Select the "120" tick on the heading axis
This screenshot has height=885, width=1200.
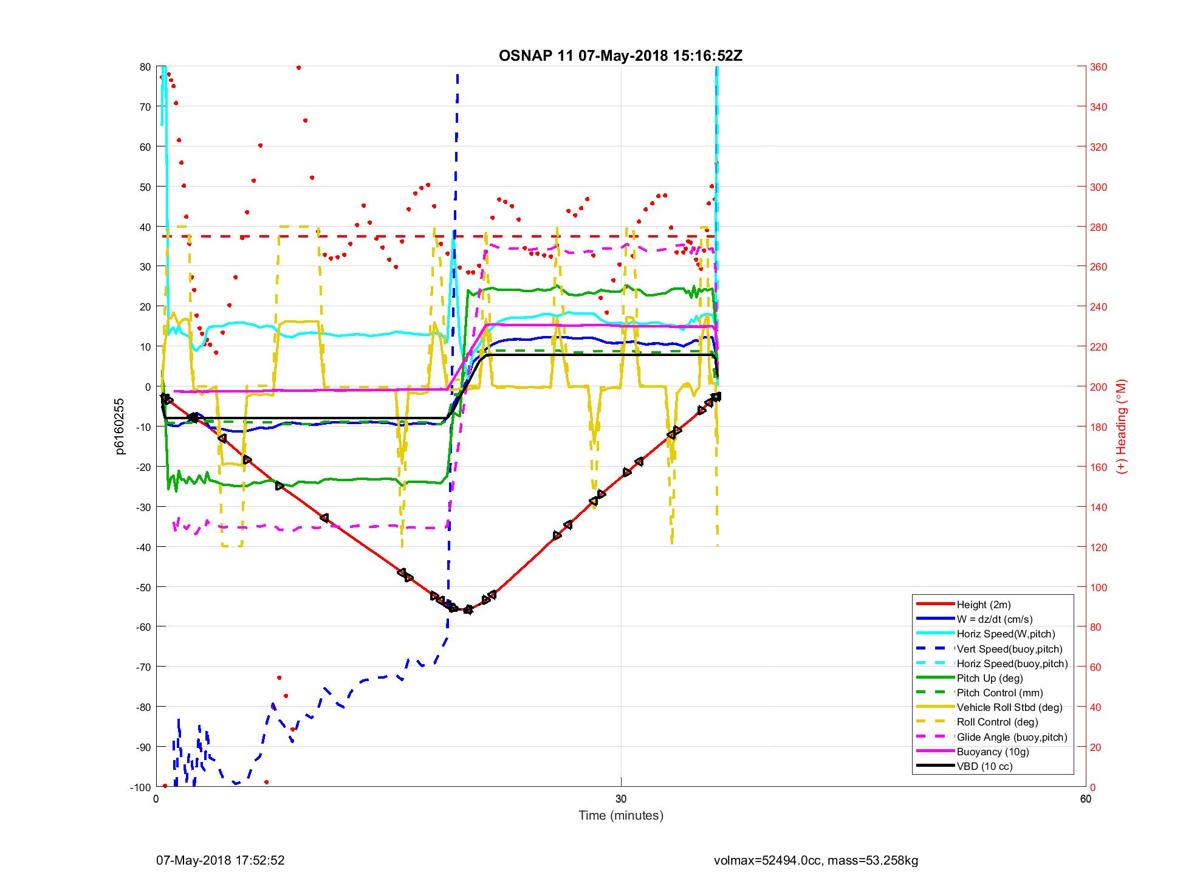1099,547
